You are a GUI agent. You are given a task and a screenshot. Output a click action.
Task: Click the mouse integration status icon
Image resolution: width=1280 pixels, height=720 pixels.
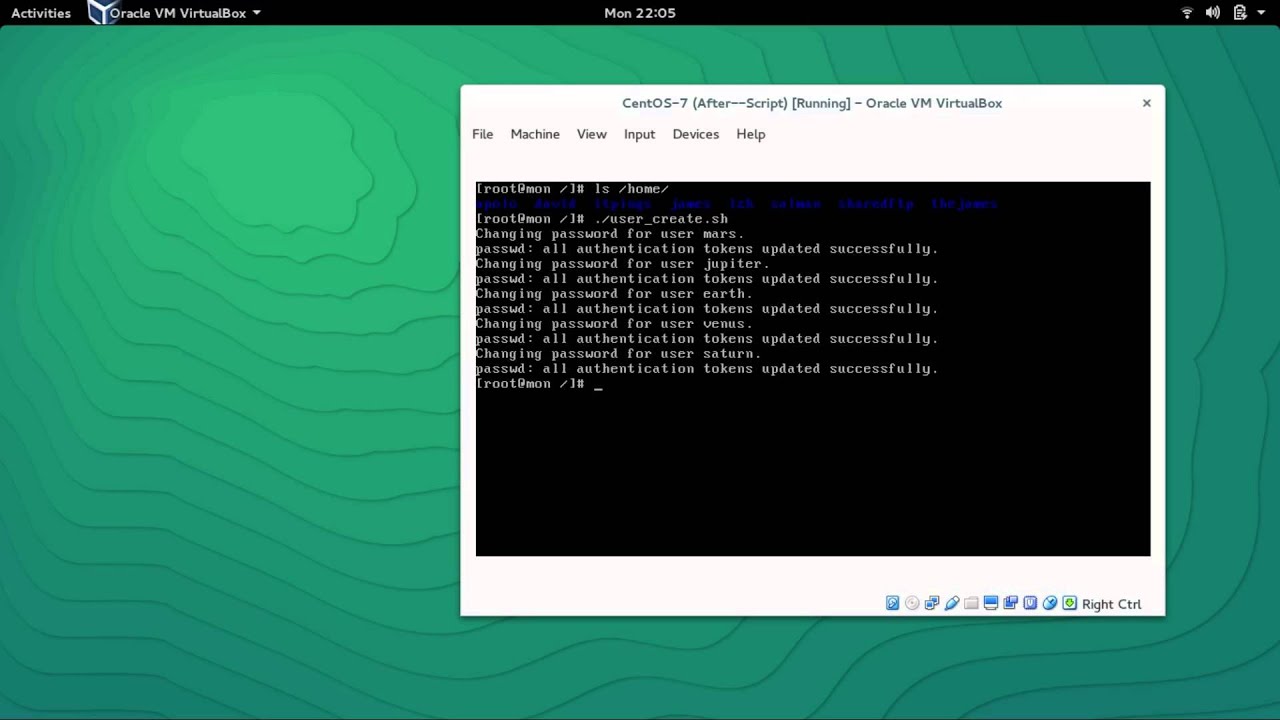point(1050,603)
